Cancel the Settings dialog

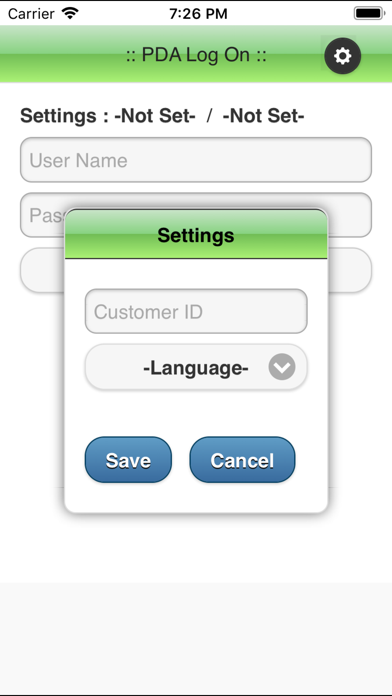point(242,460)
